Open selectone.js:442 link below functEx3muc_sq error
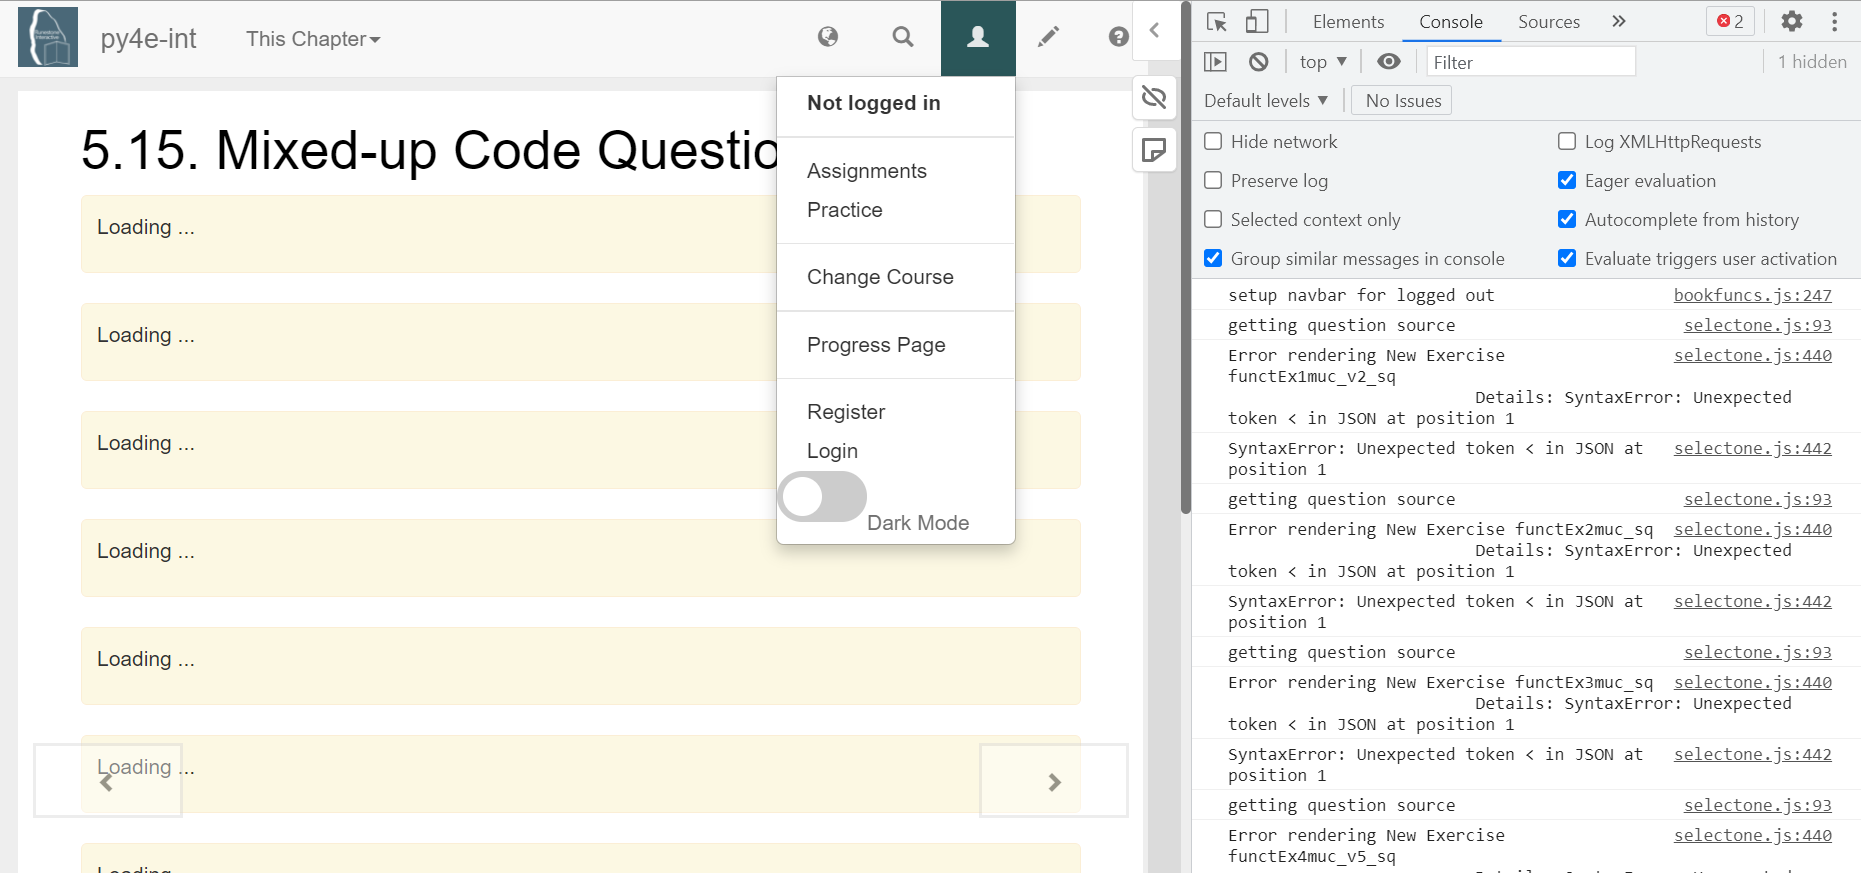The height and width of the screenshot is (873, 1861). (1752, 754)
